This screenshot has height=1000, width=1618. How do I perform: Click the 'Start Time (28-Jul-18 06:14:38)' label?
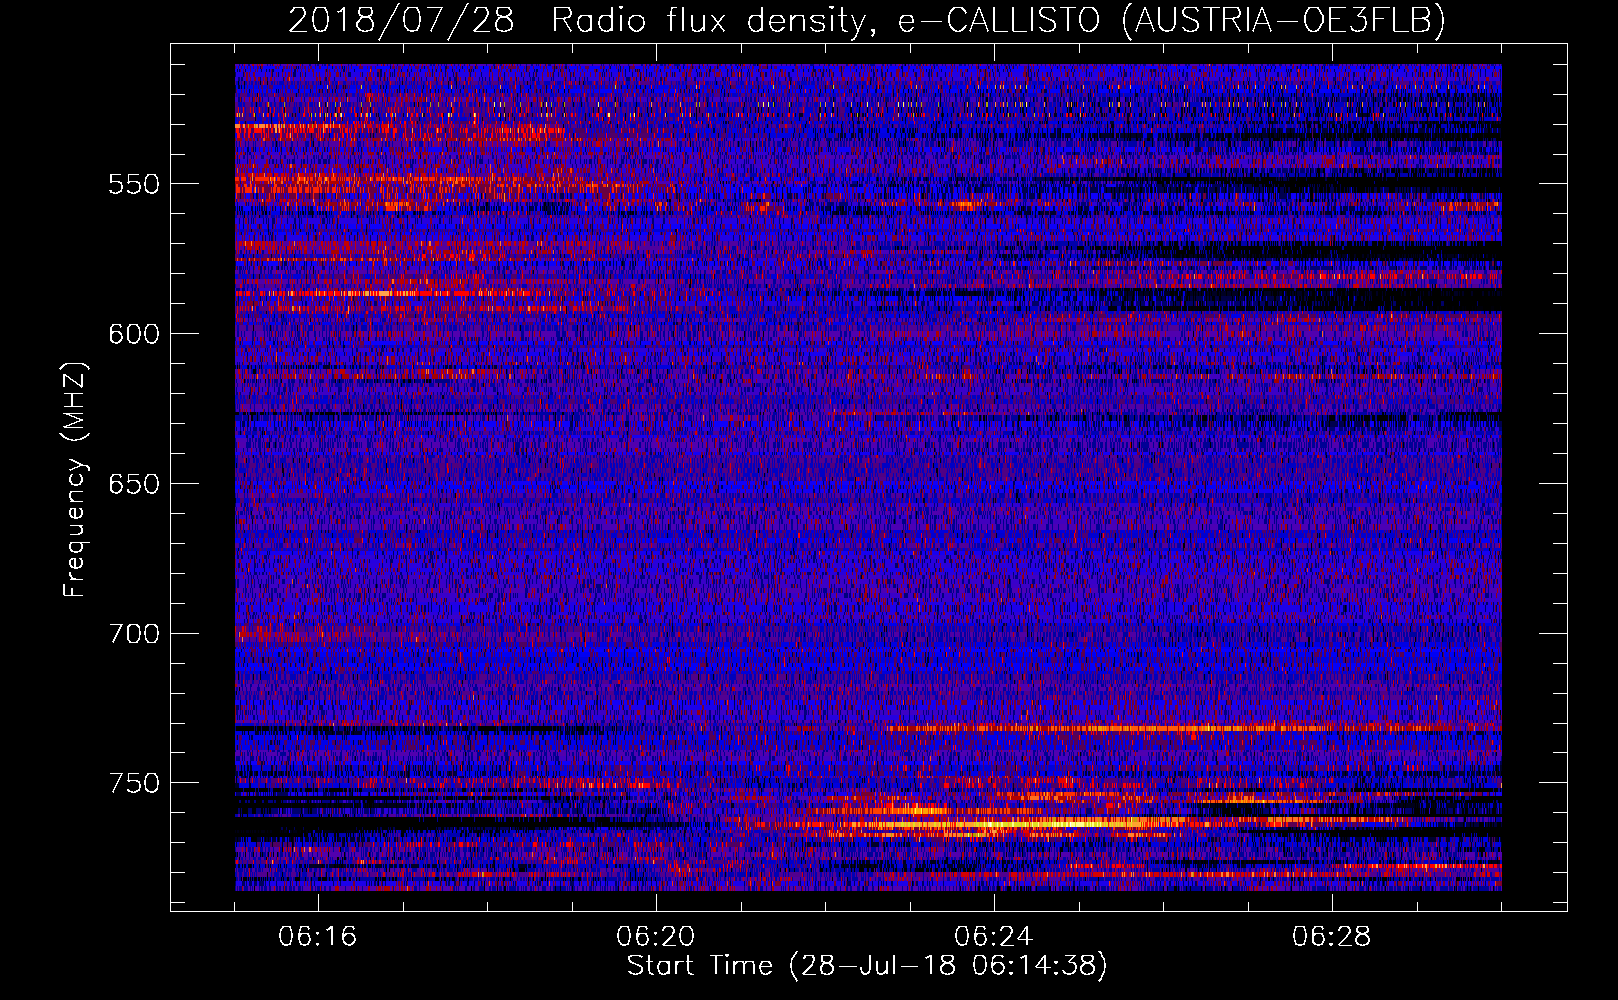(x=867, y=966)
